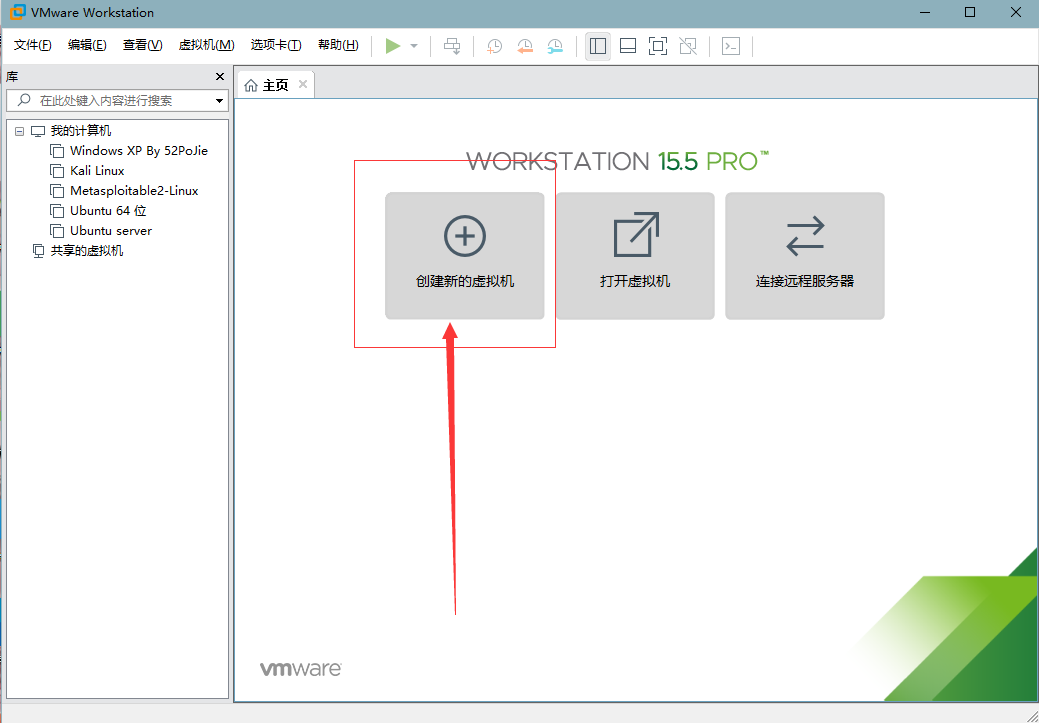Click the library search input field
This screenshot has height=723, width=1039.
(x=117, y=101)
